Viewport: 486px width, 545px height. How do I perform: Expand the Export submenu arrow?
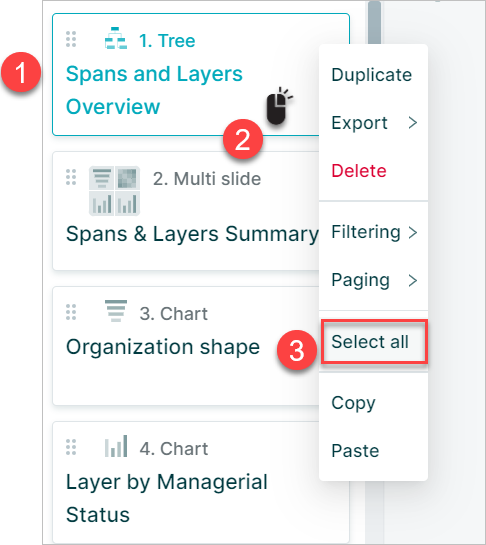click(413, 123)
